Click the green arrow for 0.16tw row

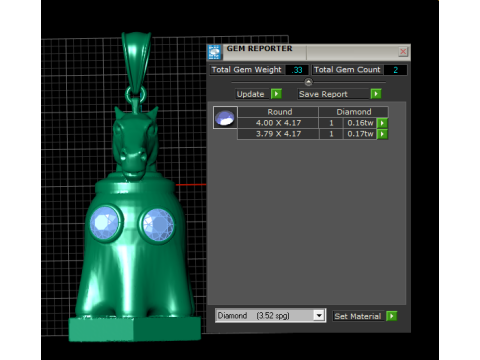pos(382,123)
